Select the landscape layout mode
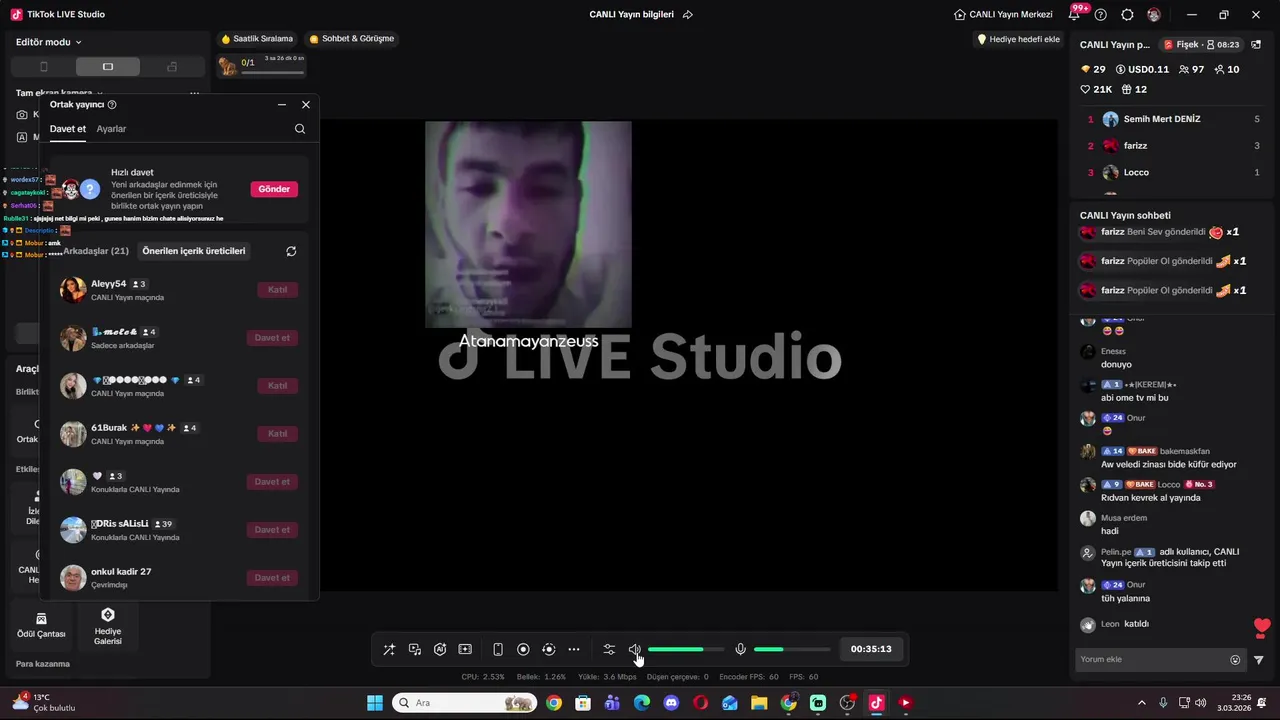This screenshot has height=720, width=1280. [x=108, y=66]
